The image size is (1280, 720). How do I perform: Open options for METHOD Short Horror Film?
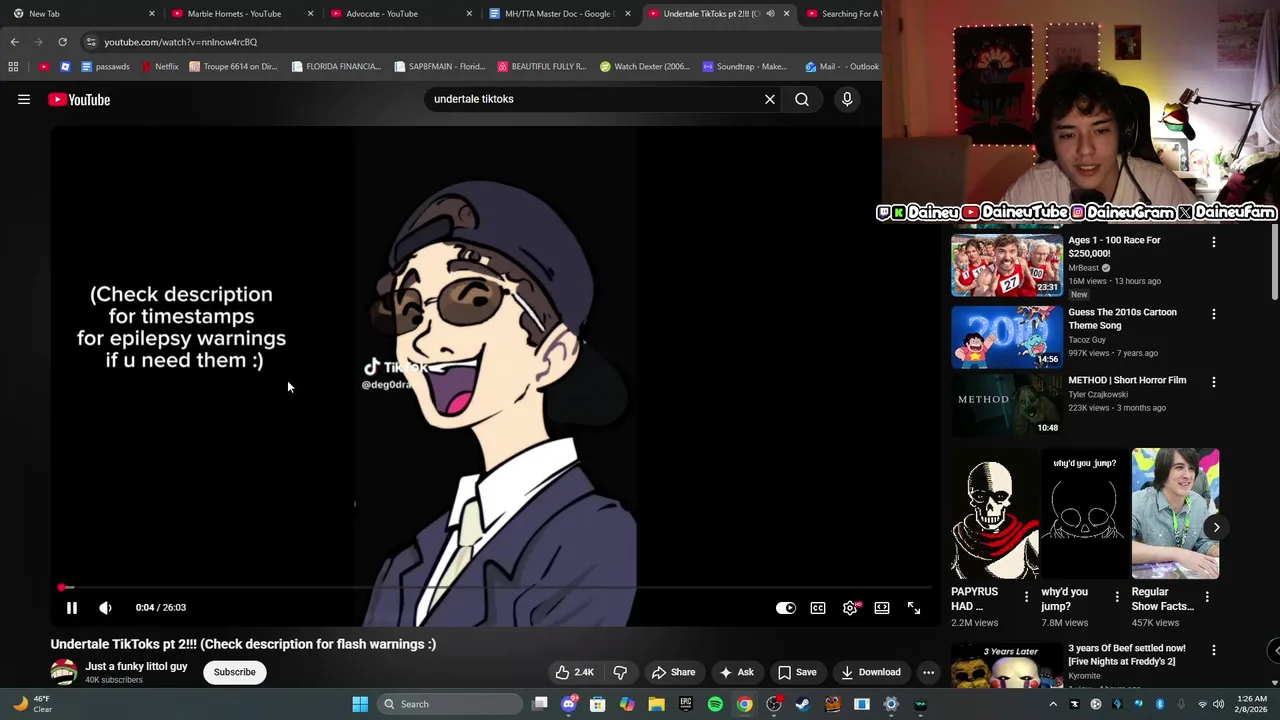pos(1214,382)
